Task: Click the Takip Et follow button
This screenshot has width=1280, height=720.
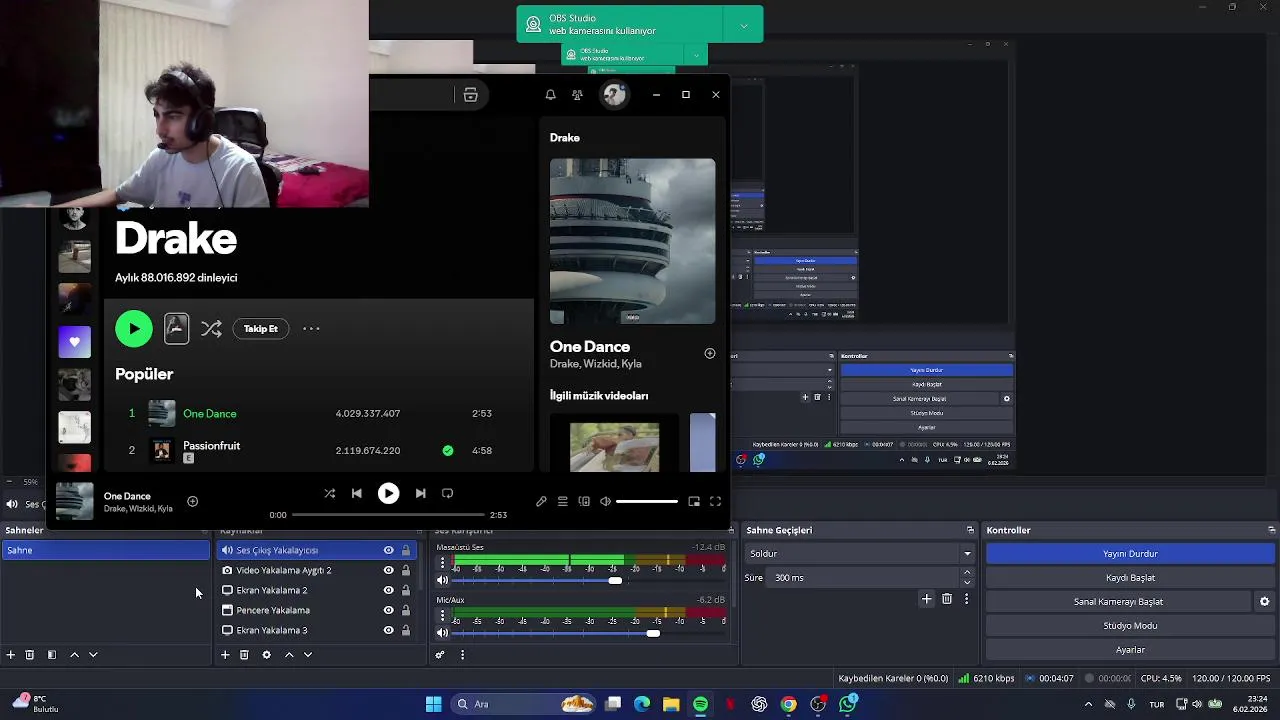Action: 261,328
